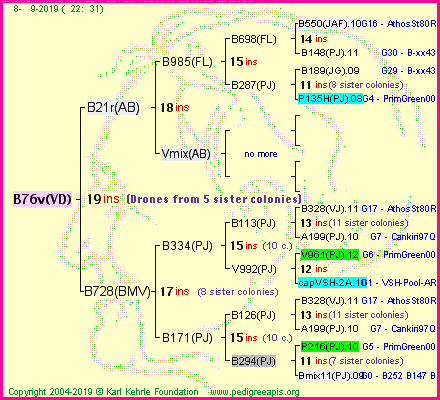The width and height of the screenshot is (440, 400).
Task: Click the 'G5 - PrimGreen00' lineage label
Action: click(x=399, y=347)
